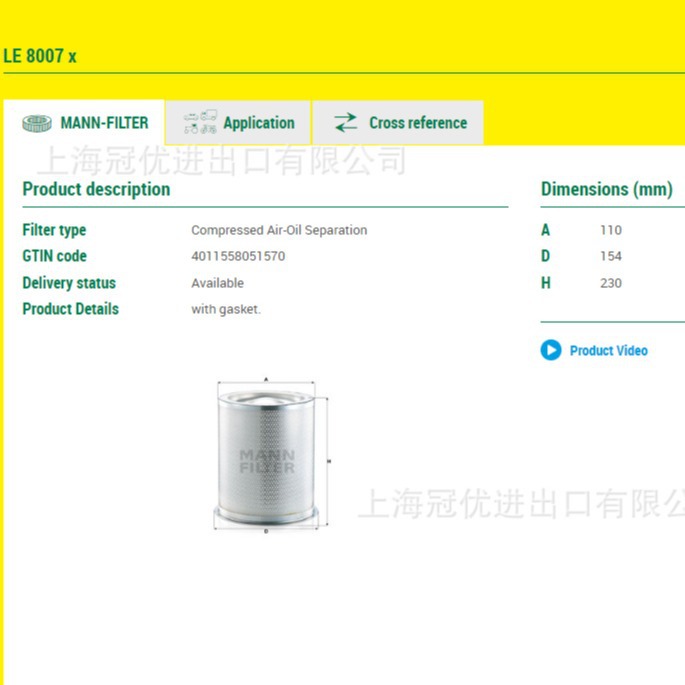This screenshot has height=685, width=685.
Task: Click the filter icon on MANN-FILTER tab
Action: pos(37,123)
